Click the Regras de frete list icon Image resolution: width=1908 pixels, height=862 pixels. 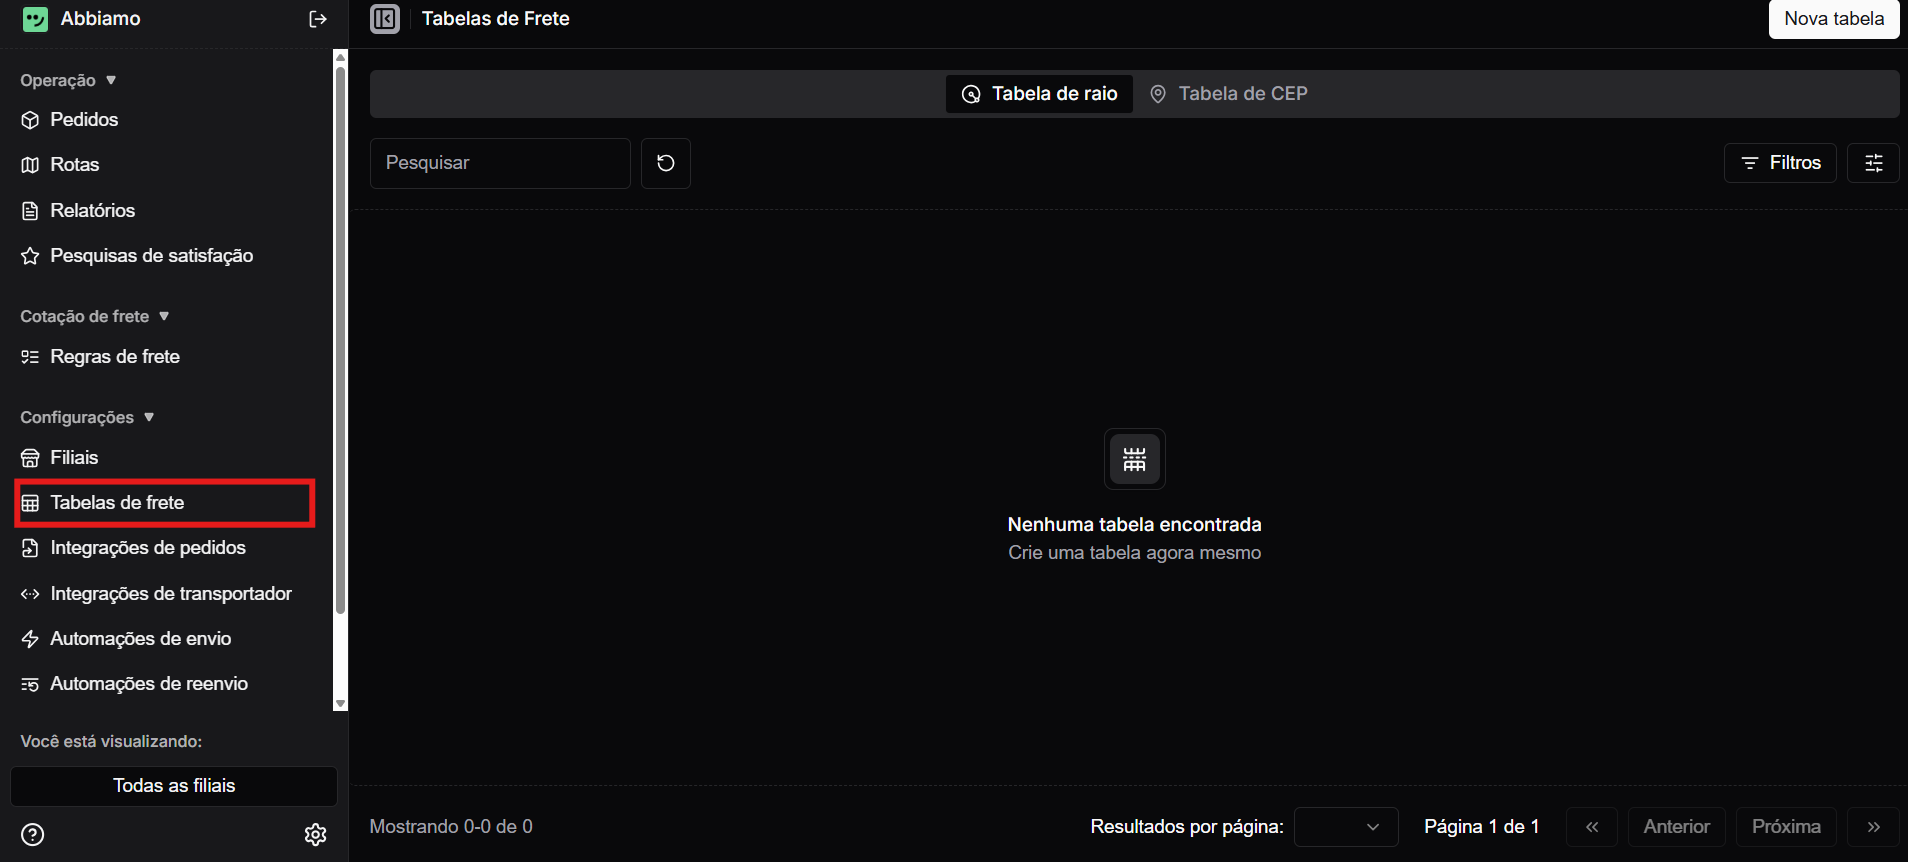[30, 357]
